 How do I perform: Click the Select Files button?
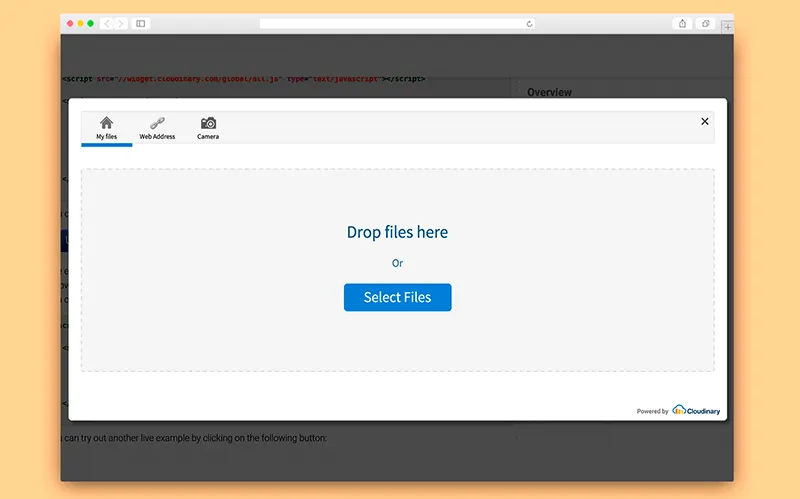[x=397, y=297]
